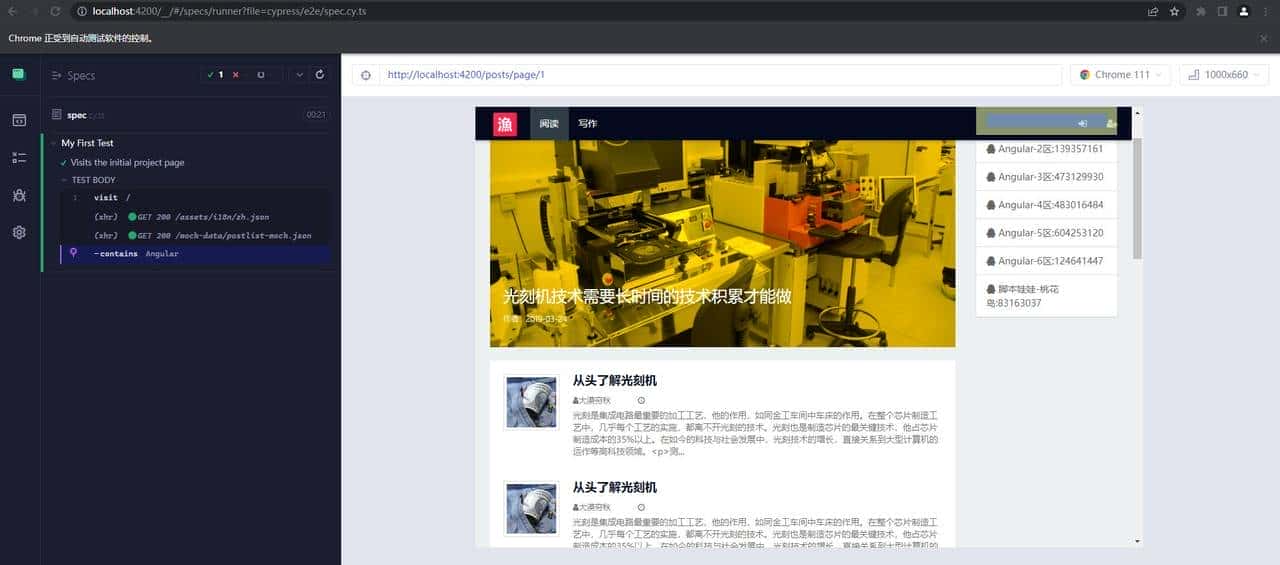Collapse the My First Test suite
Viewport: 1280px width, 565px height.
pyautogui.click(x=87, y=143)
